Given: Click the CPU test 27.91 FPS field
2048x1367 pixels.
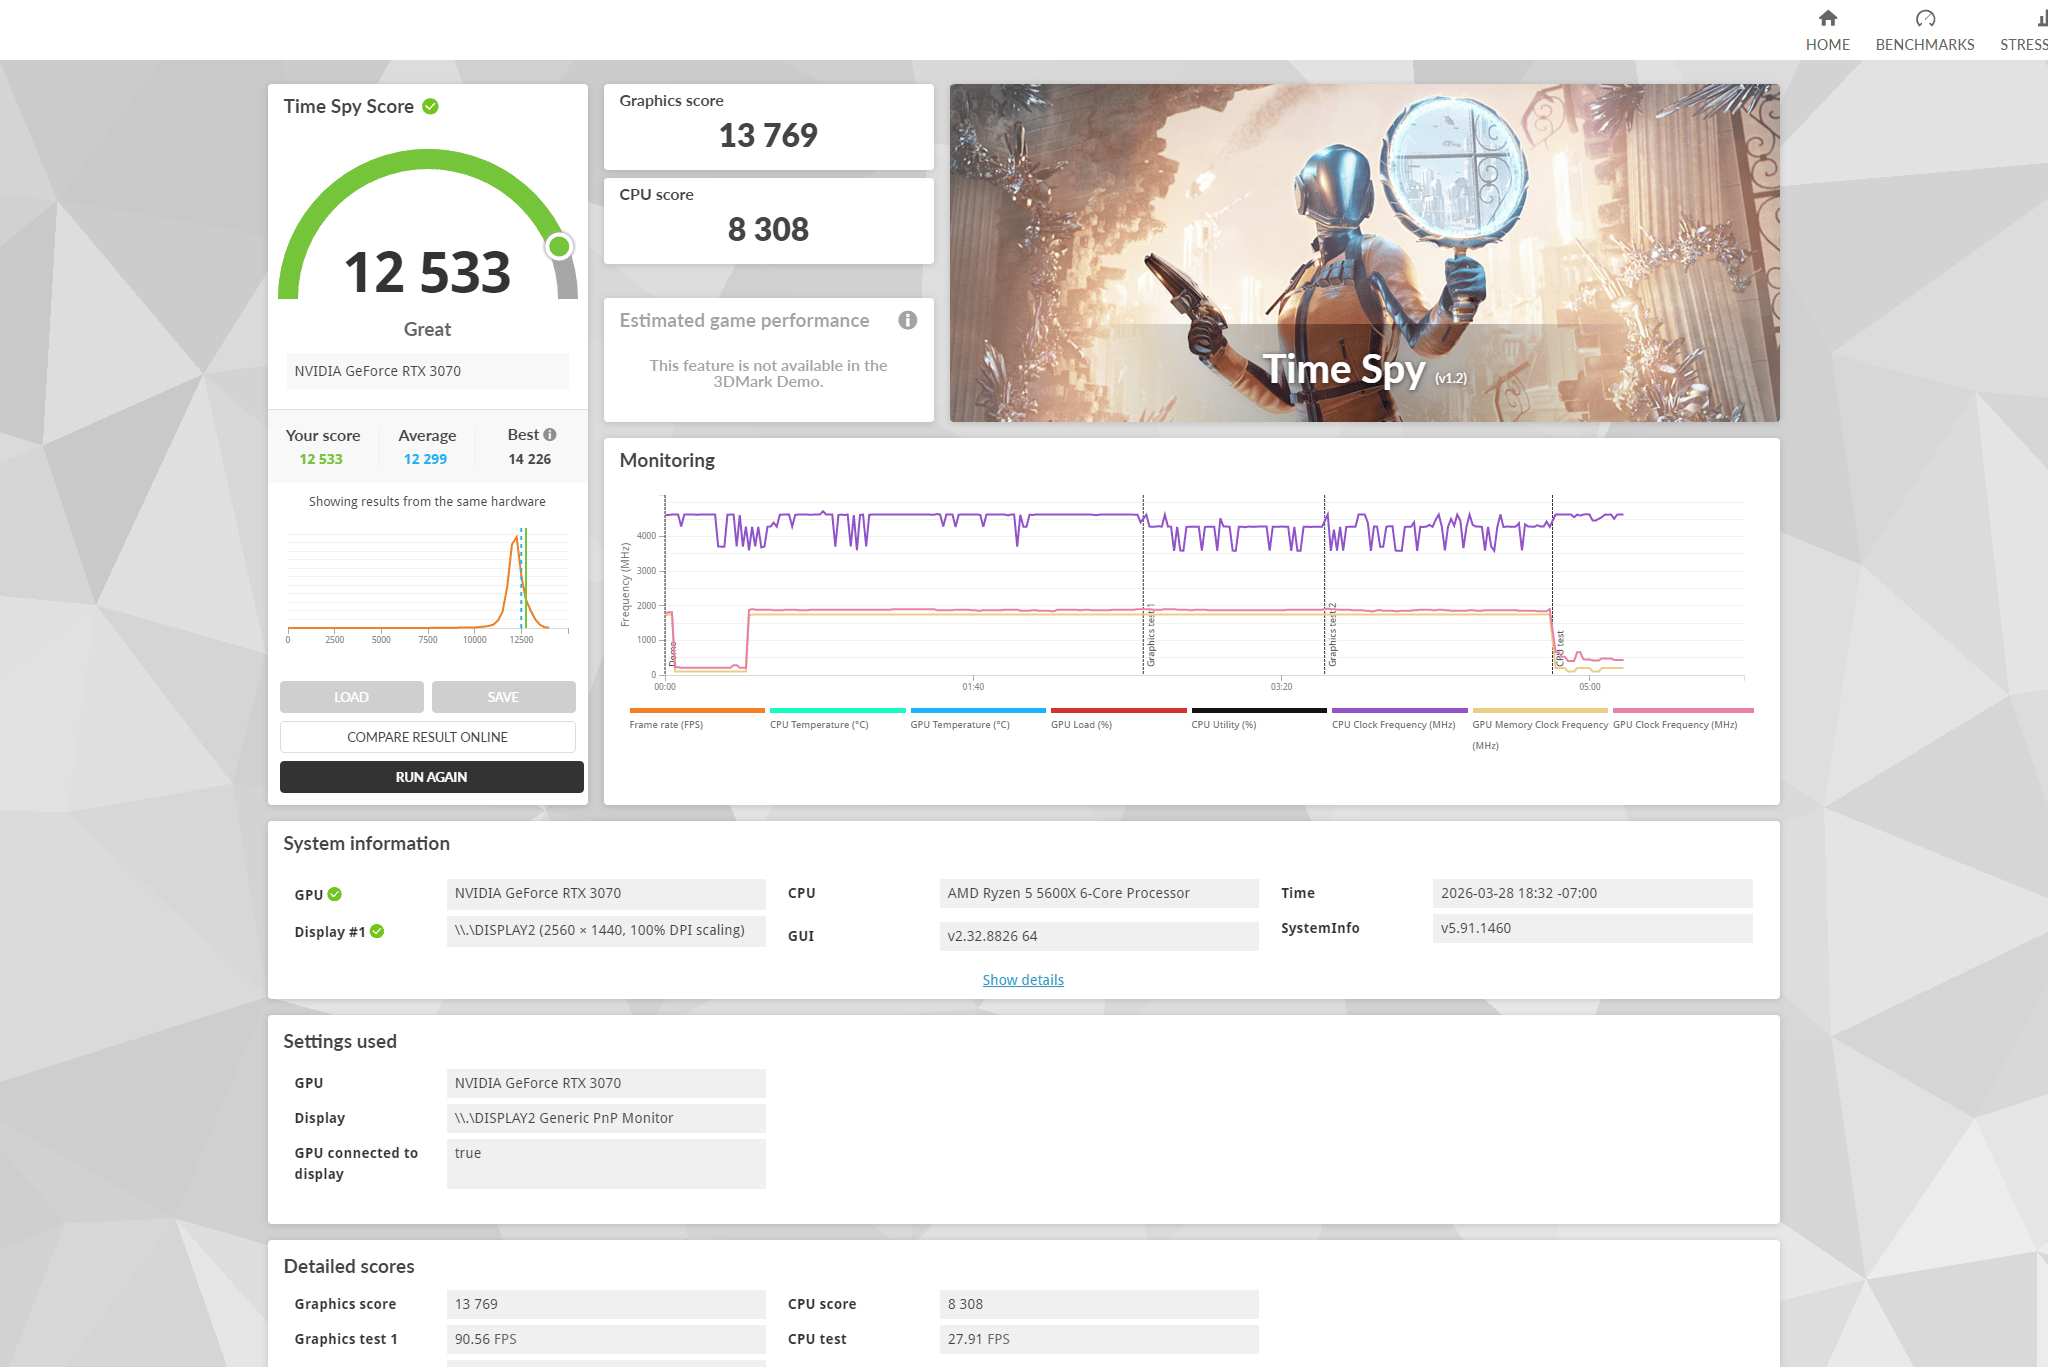Looking at the screenshot, I should (1099, 1339).
